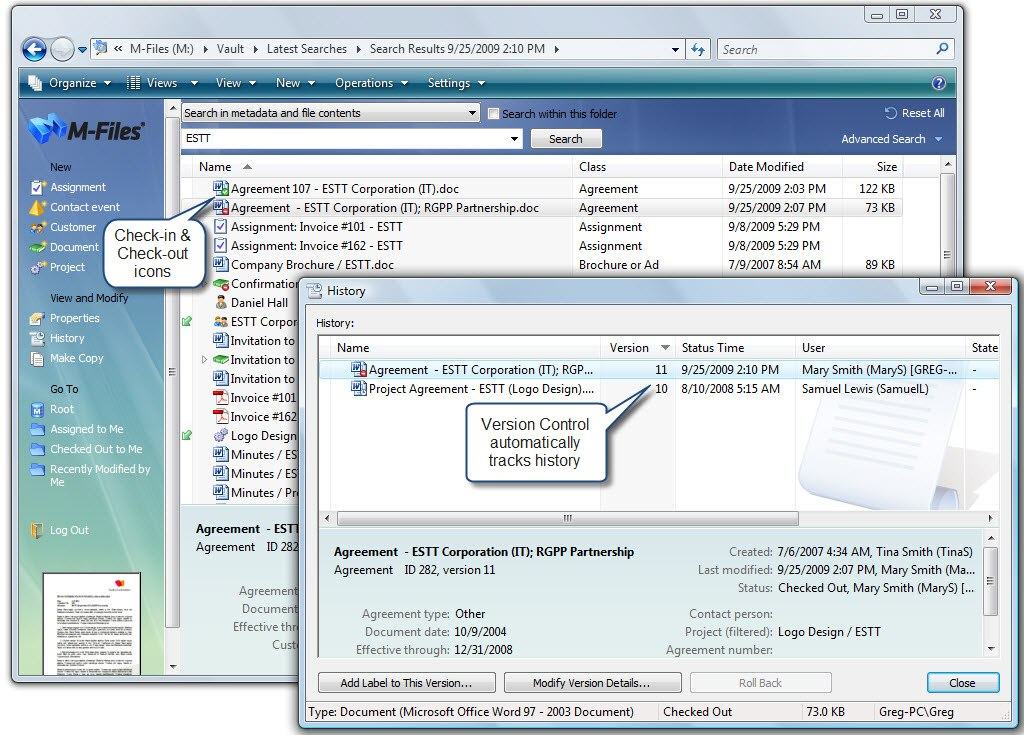Screen dimensions: 1024x735
Task: Click the Checked Out status bar entry
Action: point(697,711)
